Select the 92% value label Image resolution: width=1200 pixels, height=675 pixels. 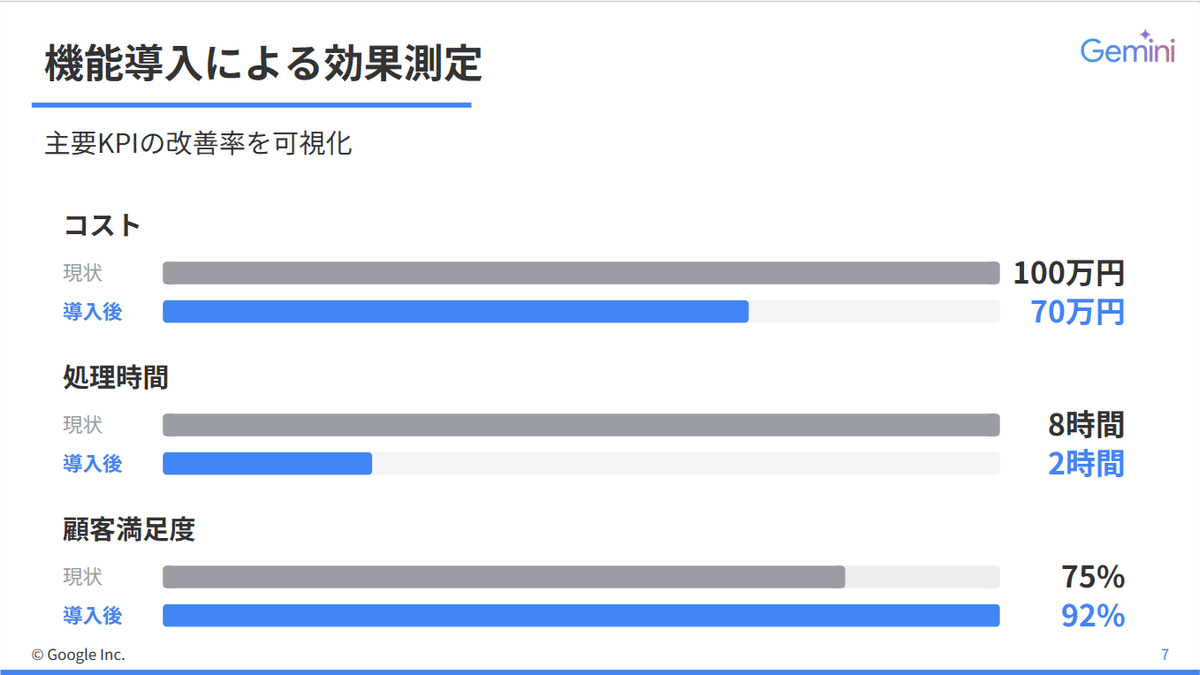(1092, 616)
